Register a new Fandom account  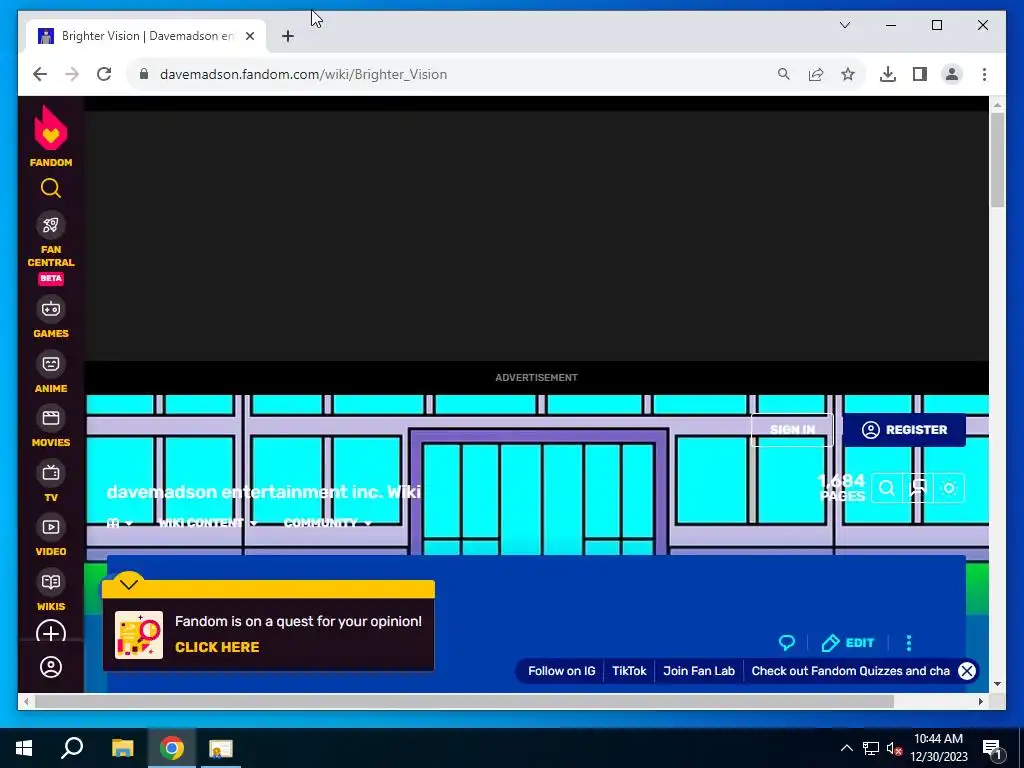(904, 430)
